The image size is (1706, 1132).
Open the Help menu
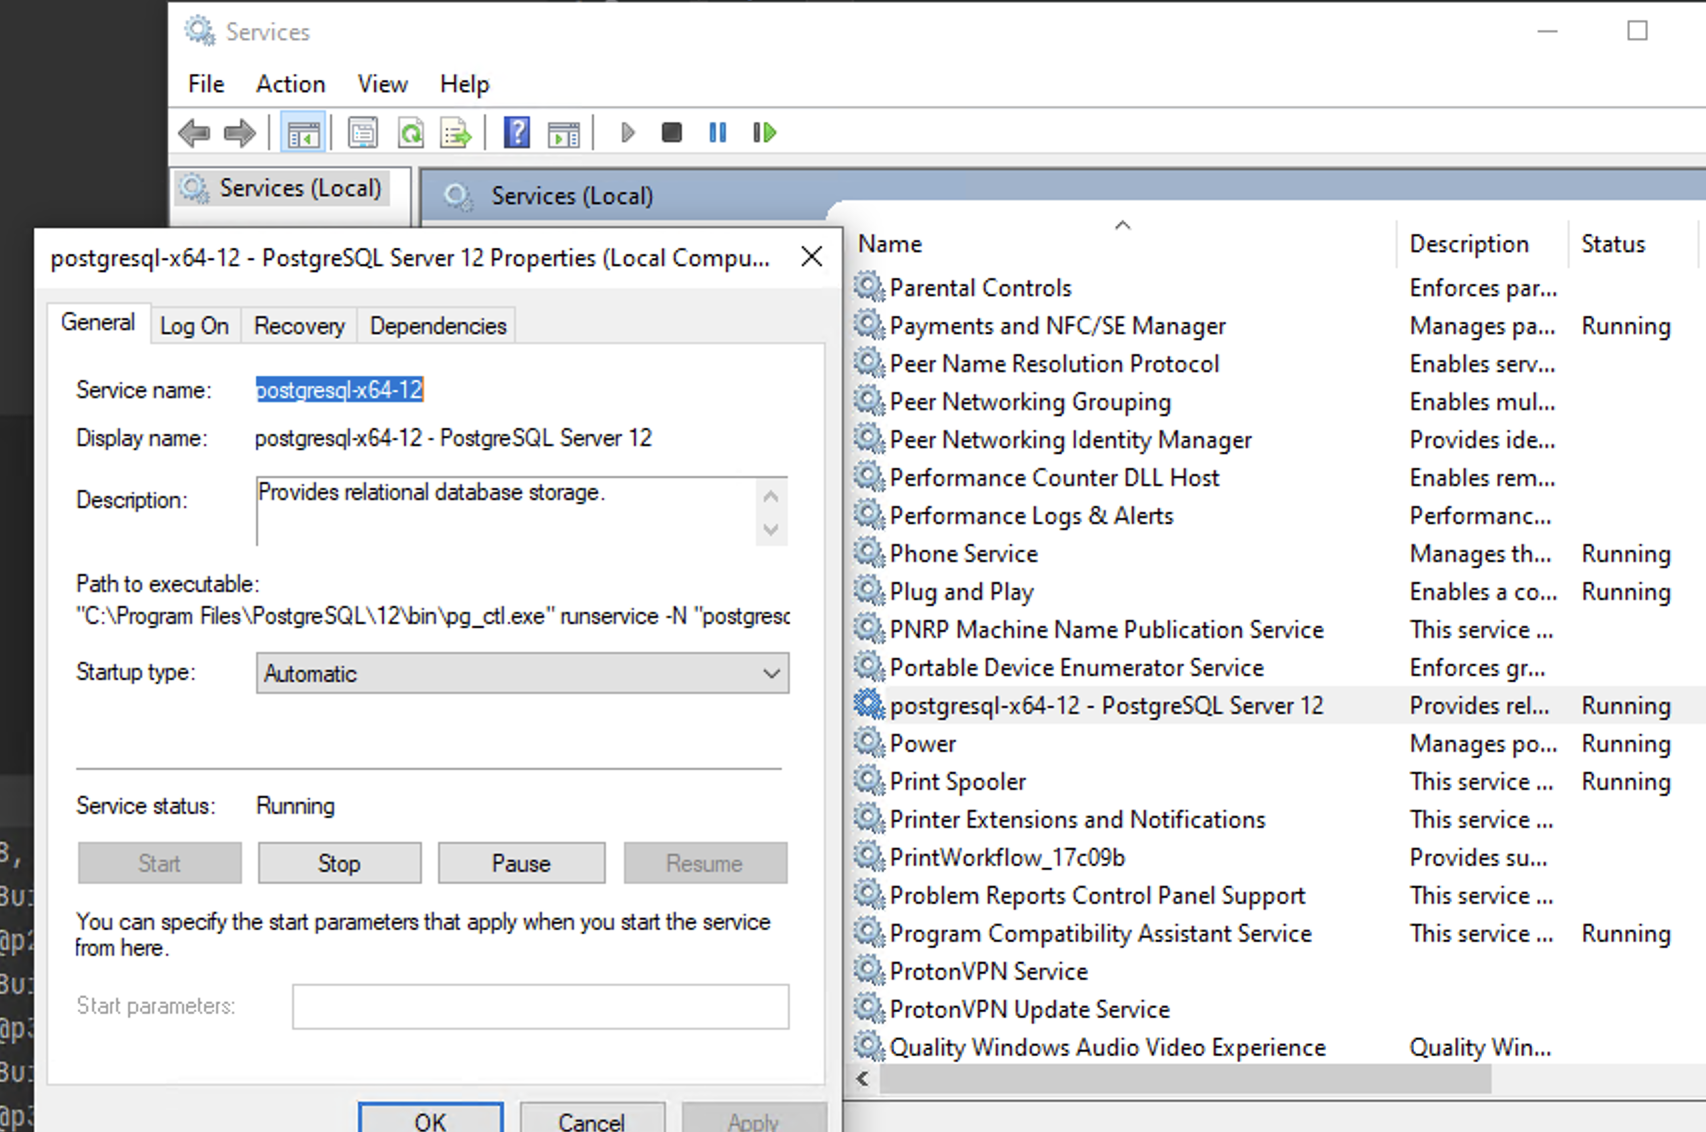click(x=465, y=84)
